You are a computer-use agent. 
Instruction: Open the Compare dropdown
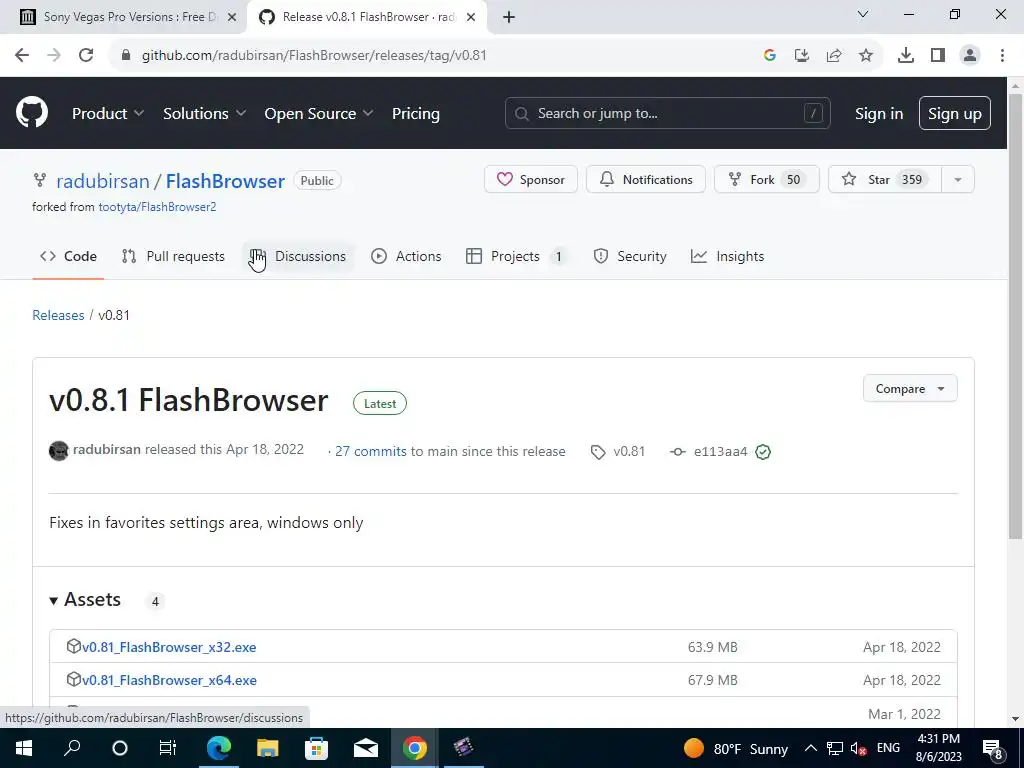click(910, 389)
